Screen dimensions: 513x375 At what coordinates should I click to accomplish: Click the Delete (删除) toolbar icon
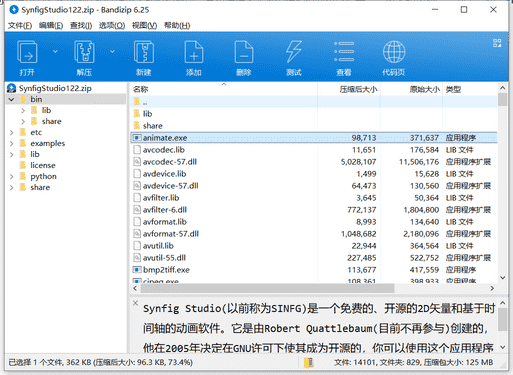pos(244,52)
